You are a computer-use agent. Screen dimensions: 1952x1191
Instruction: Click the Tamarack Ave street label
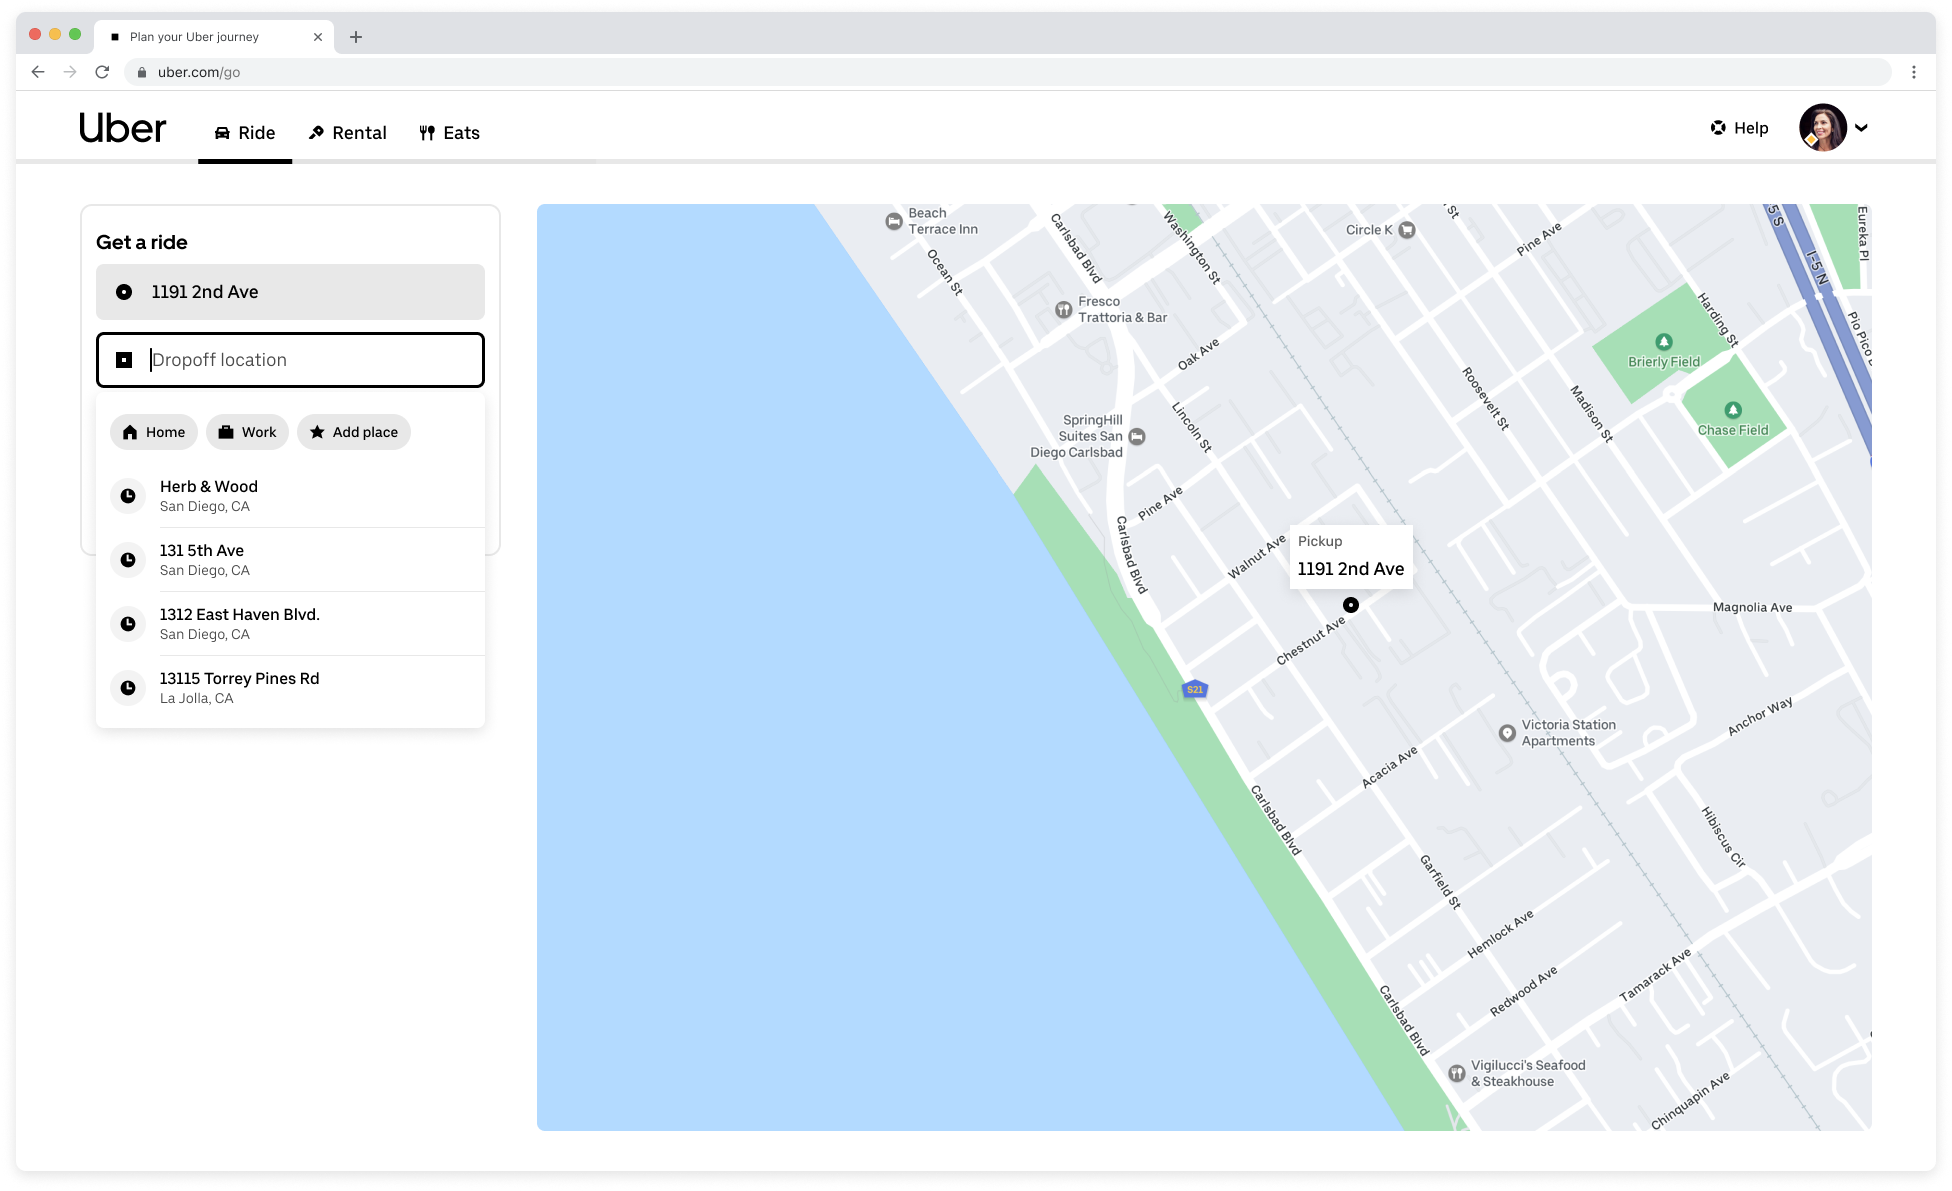point(1655,975)
